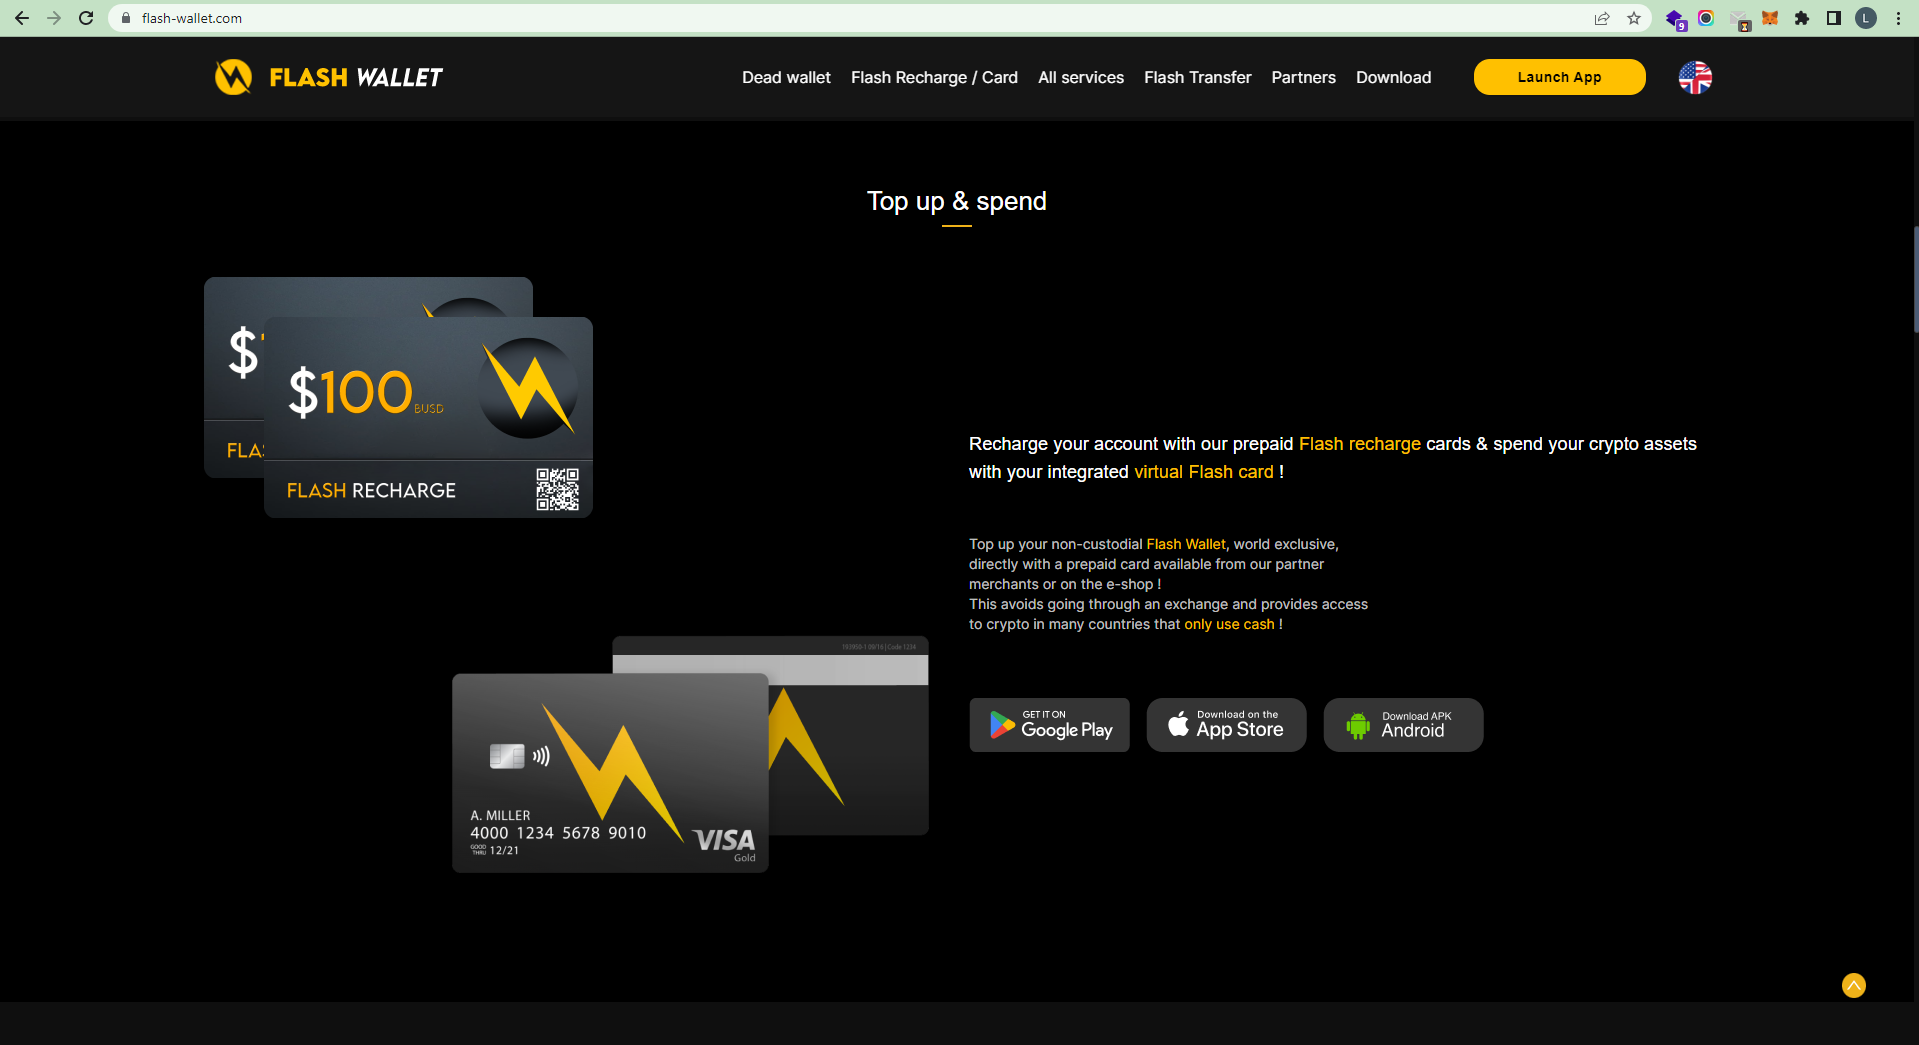Click the scroll-to-top arrow button

pos(1853,986)
